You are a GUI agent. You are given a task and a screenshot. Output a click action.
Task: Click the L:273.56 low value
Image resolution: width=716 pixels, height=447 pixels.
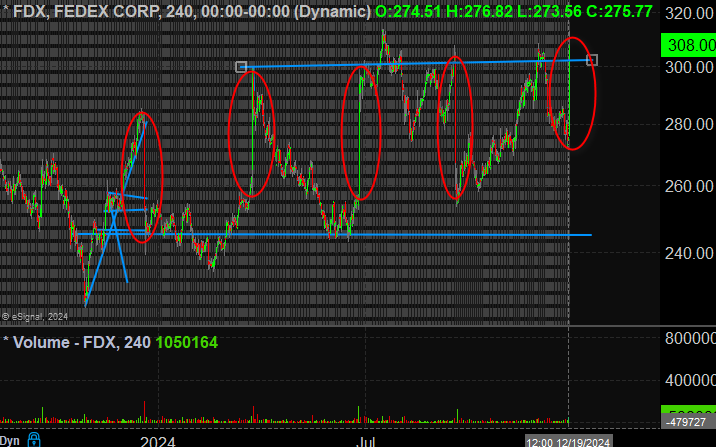[549, 11]
